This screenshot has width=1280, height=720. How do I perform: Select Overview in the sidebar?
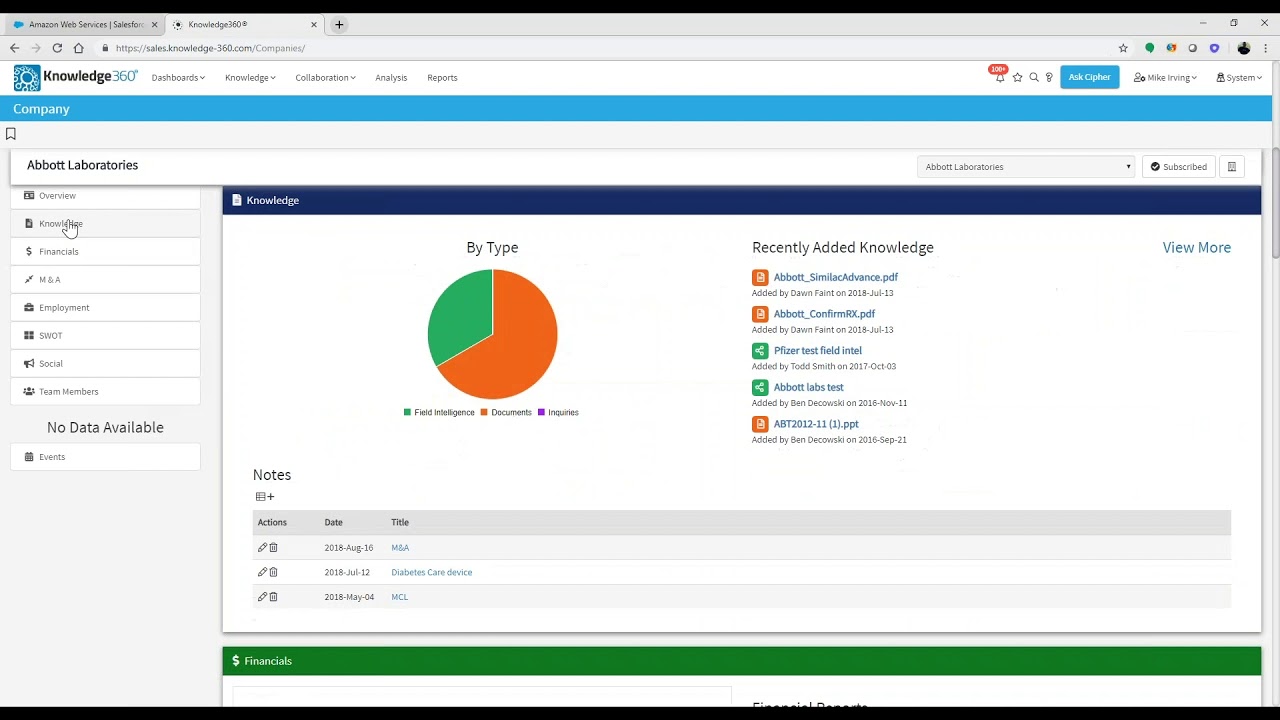105,196
